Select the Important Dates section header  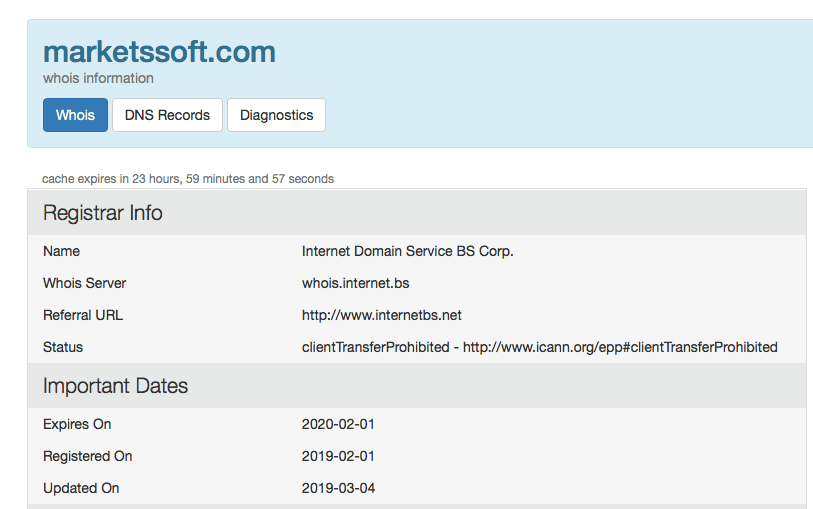click(115, 386)
